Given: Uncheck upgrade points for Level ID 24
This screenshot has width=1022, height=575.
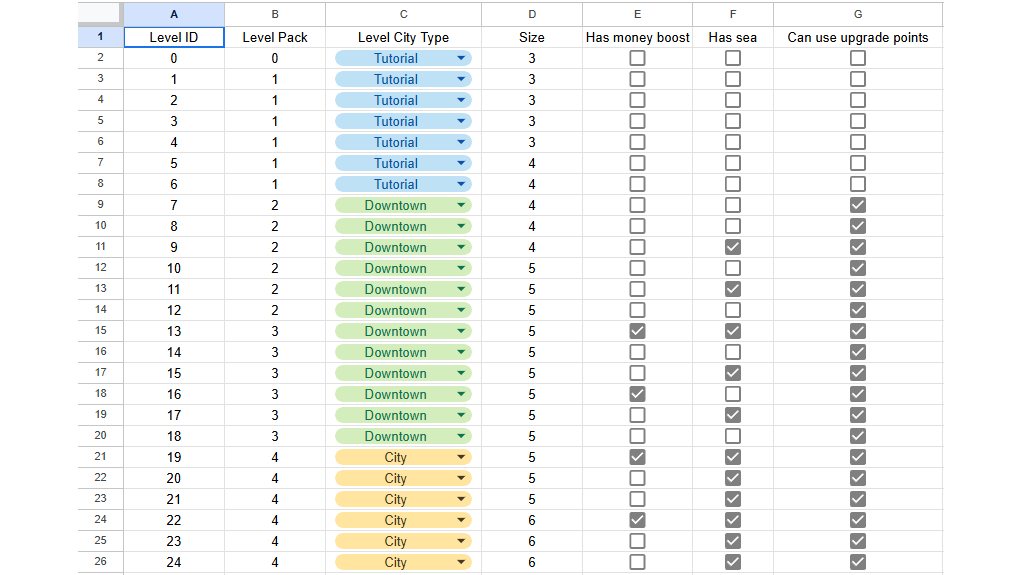Looking at the screenshot, I should (x=858, y=562).
